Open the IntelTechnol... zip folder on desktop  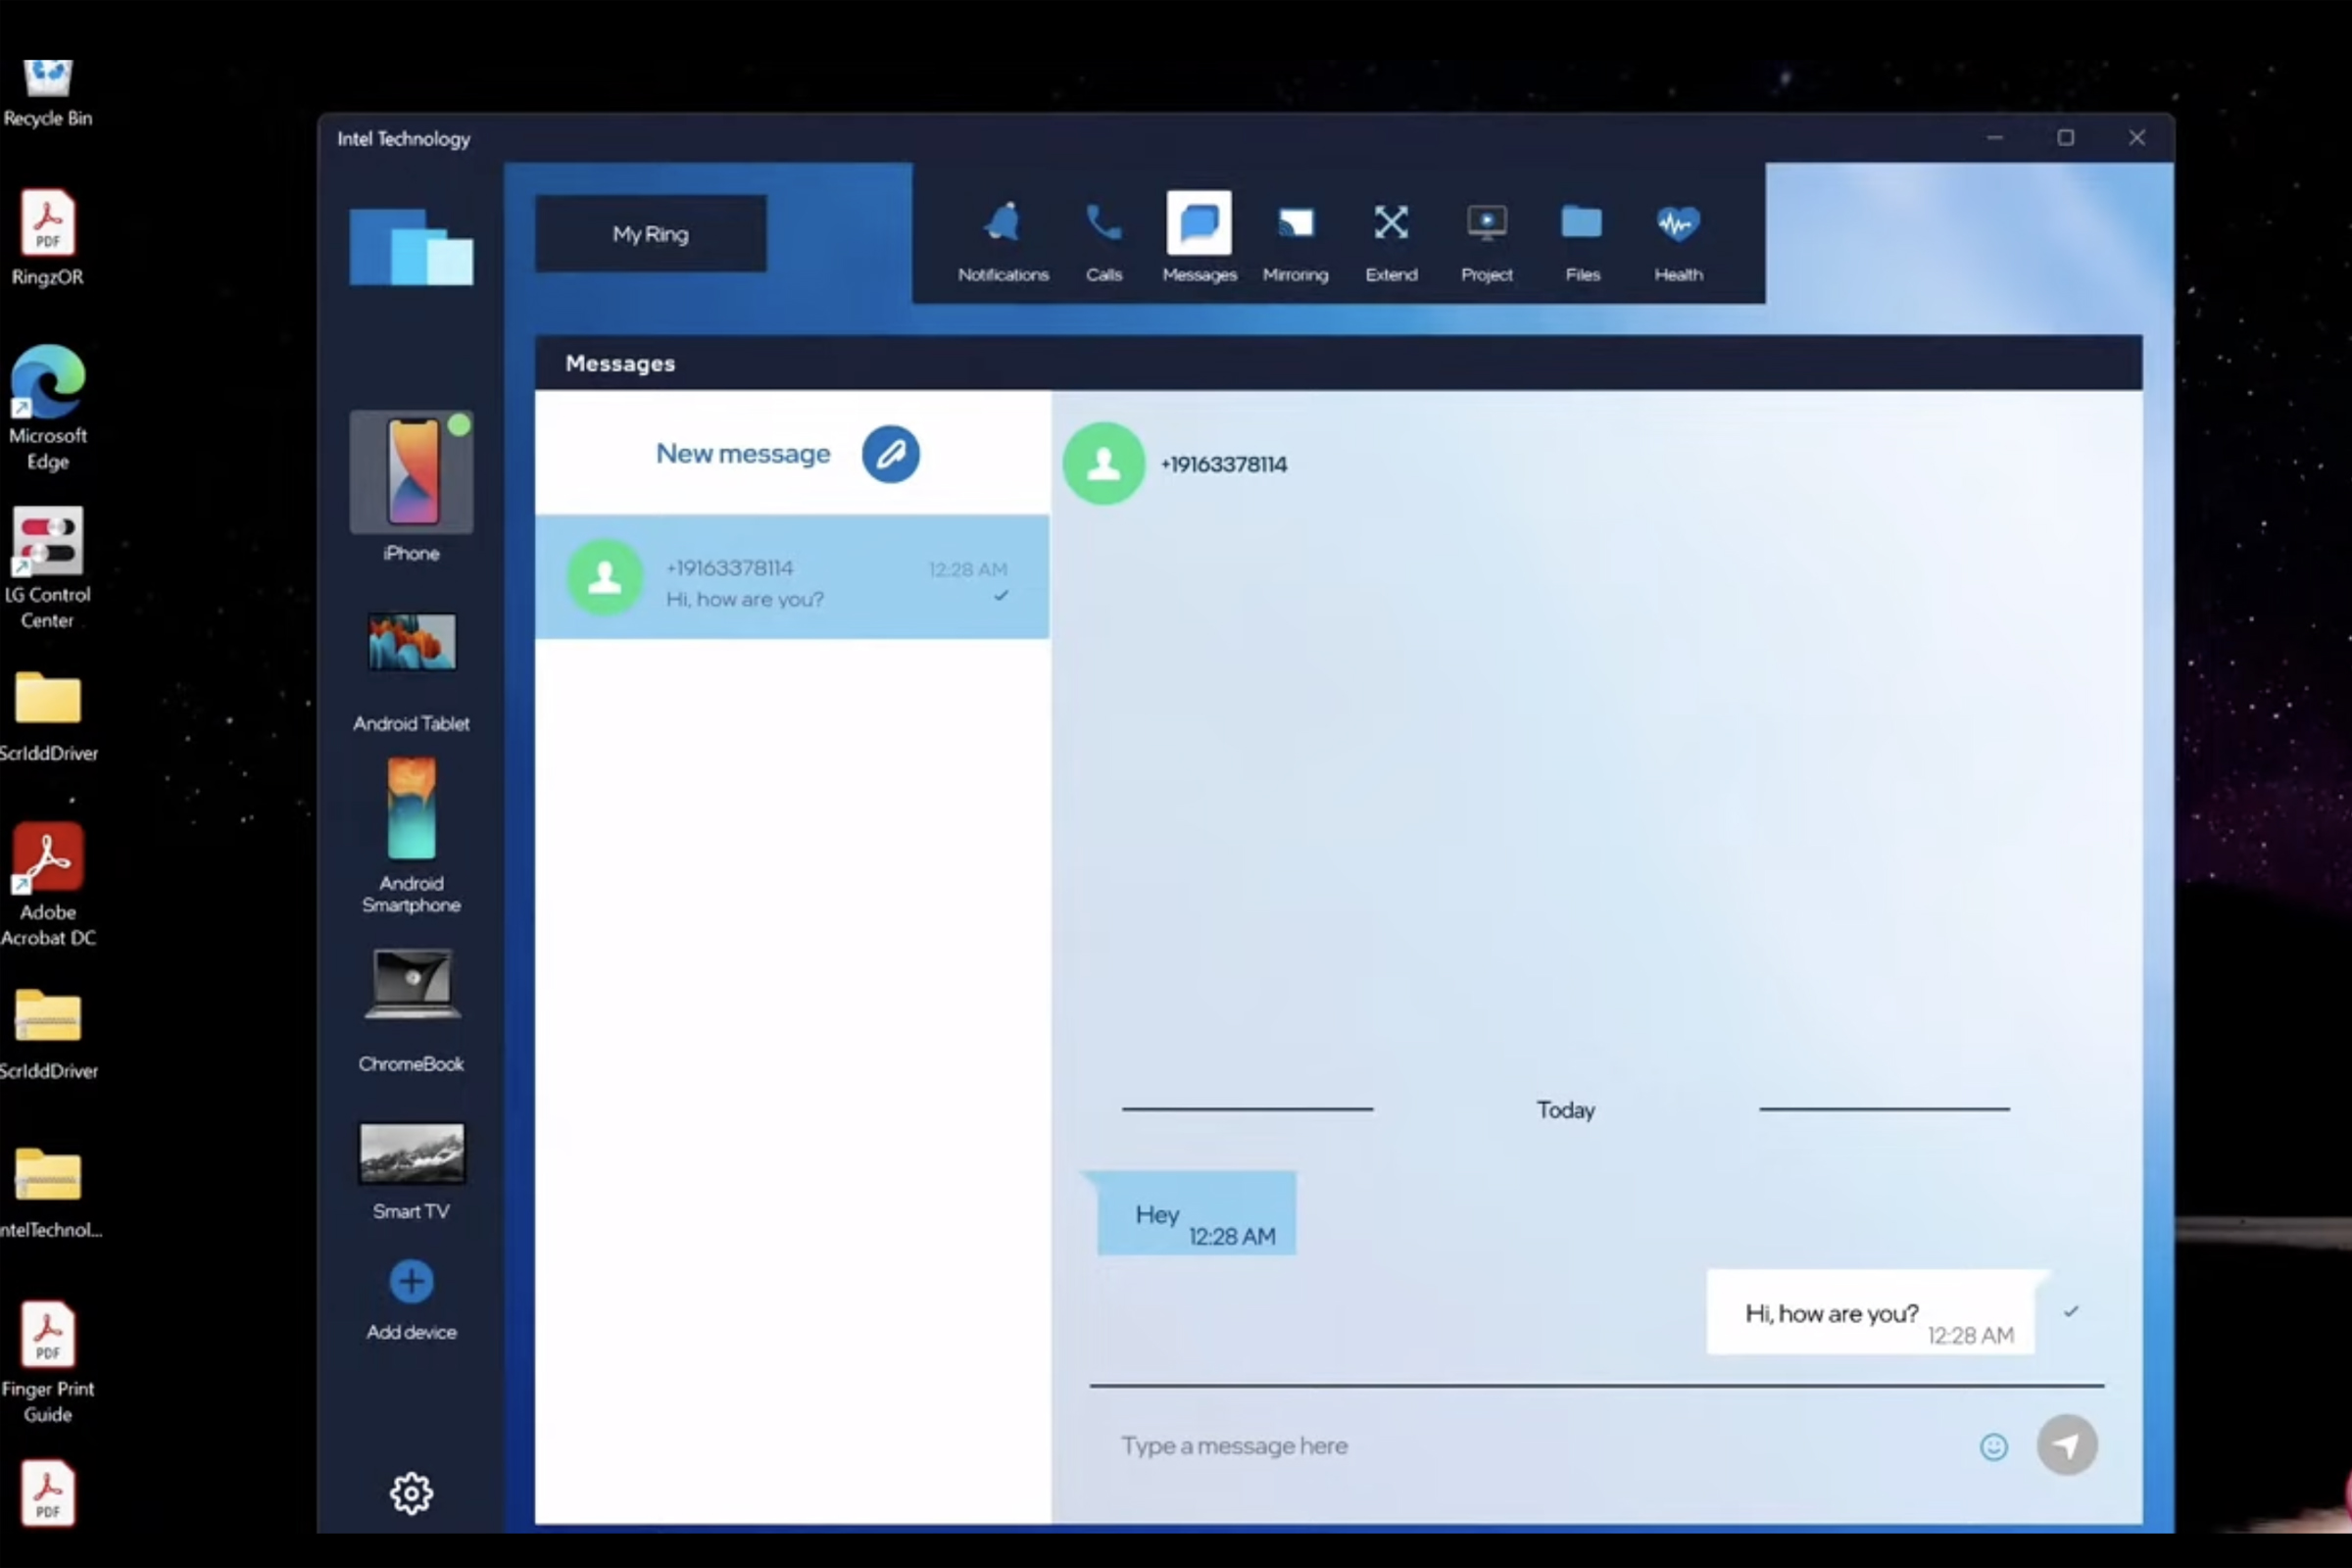[48, 1193]
